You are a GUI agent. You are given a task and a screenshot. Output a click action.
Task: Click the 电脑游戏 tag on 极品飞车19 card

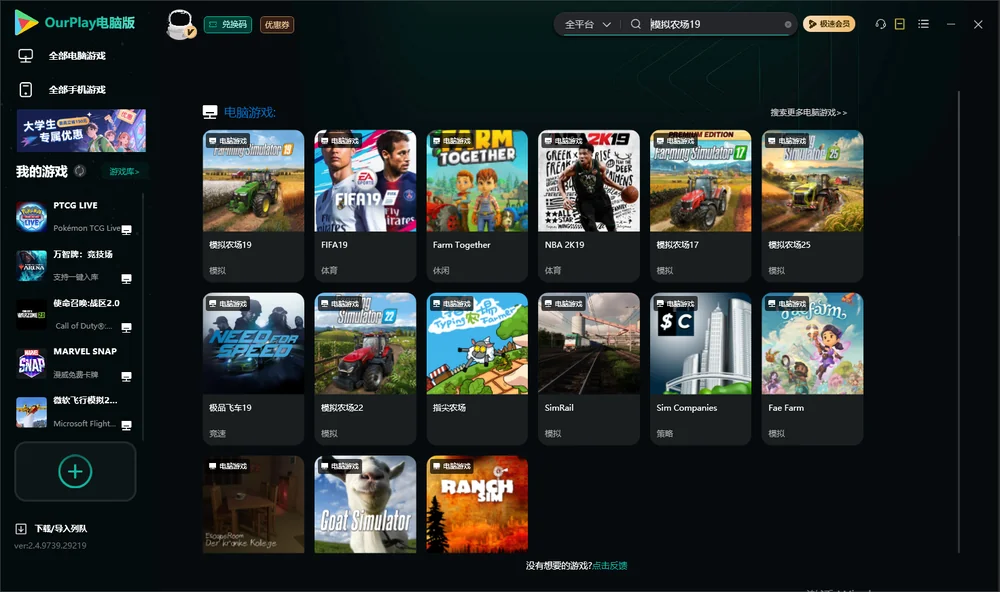(x=228, y=304)
